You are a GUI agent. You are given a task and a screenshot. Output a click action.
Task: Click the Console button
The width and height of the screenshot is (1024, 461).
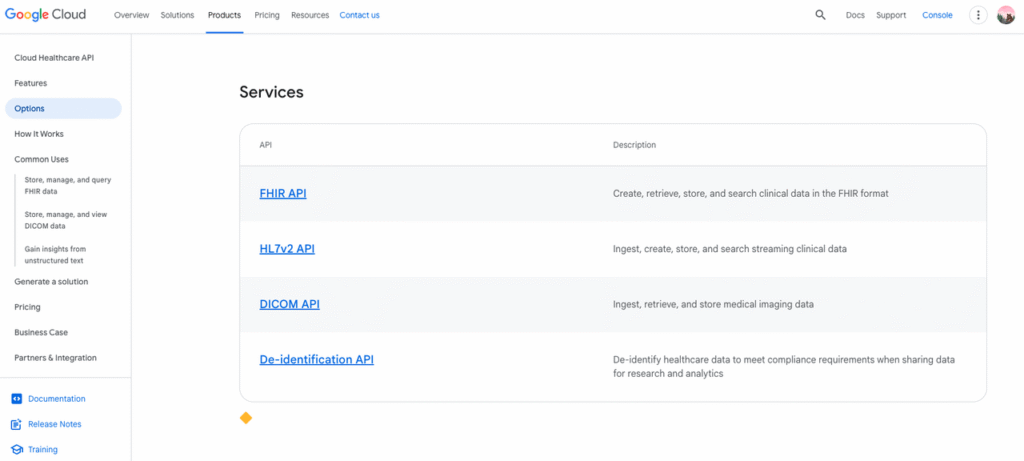[937, 15]
